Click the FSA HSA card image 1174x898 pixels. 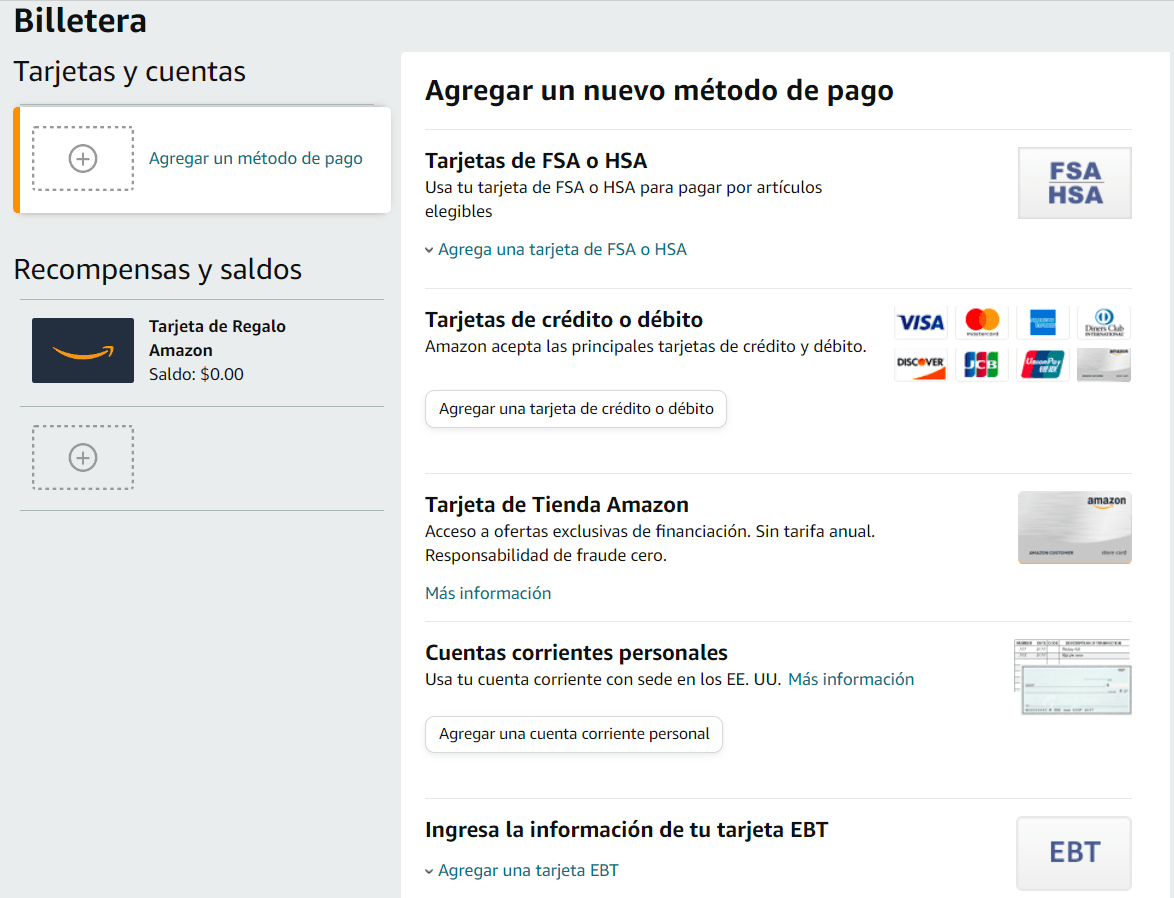[x=1074, y=183]
